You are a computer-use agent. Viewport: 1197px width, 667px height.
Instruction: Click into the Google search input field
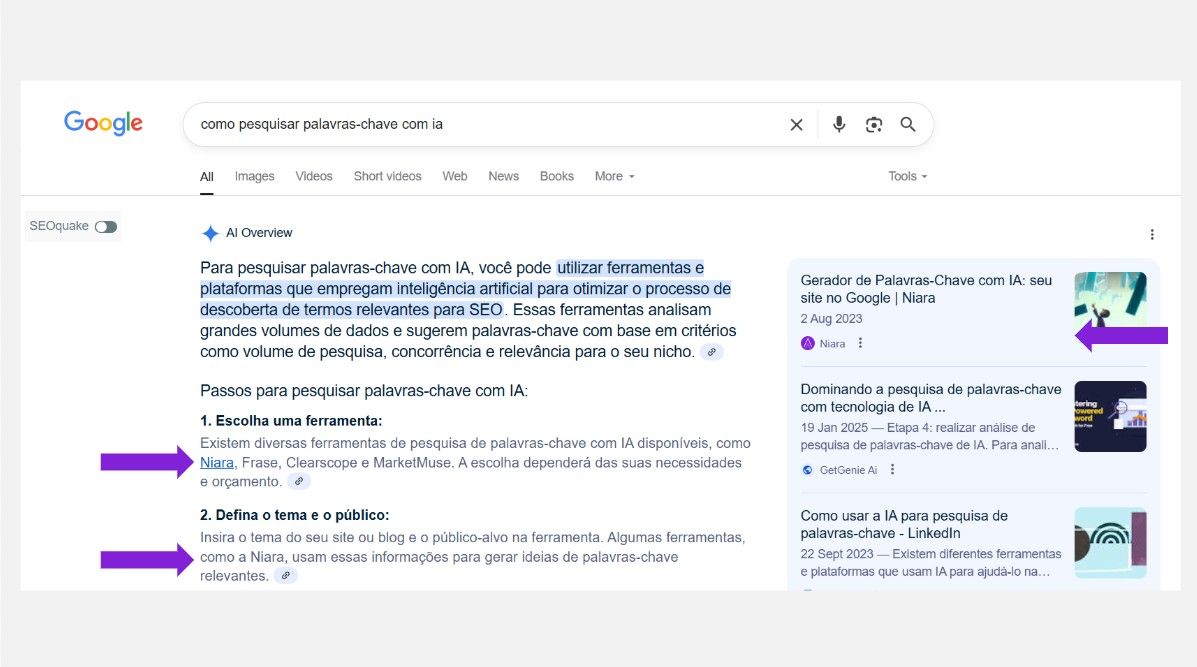[x=480, y=125]
